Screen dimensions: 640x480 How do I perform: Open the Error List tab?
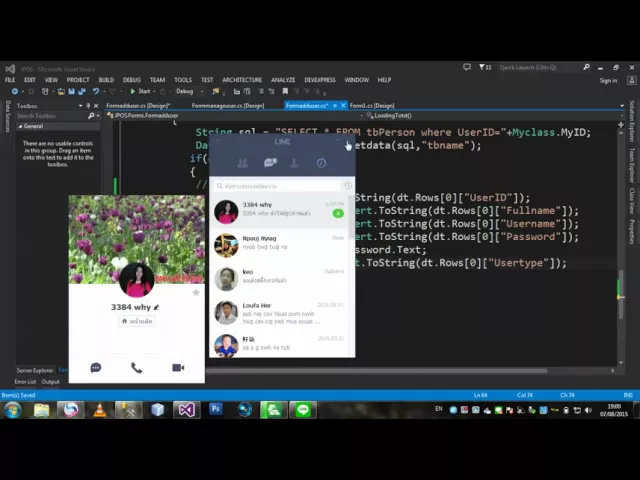25,382
